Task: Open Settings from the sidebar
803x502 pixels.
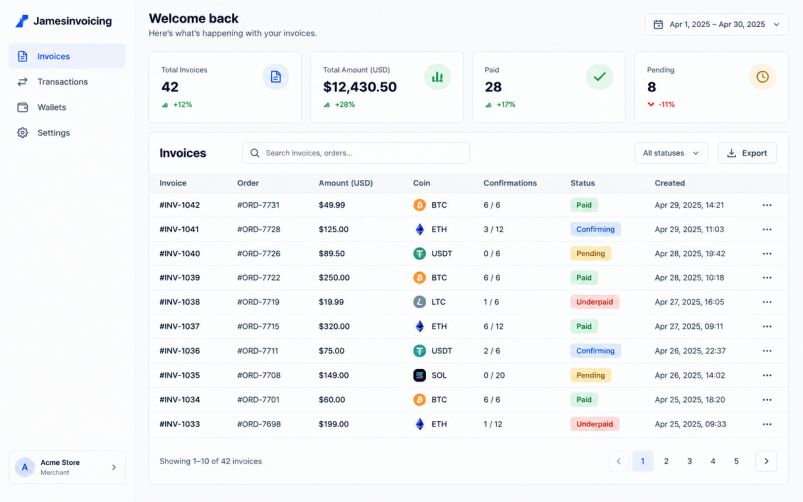Action: coord(67,133)
